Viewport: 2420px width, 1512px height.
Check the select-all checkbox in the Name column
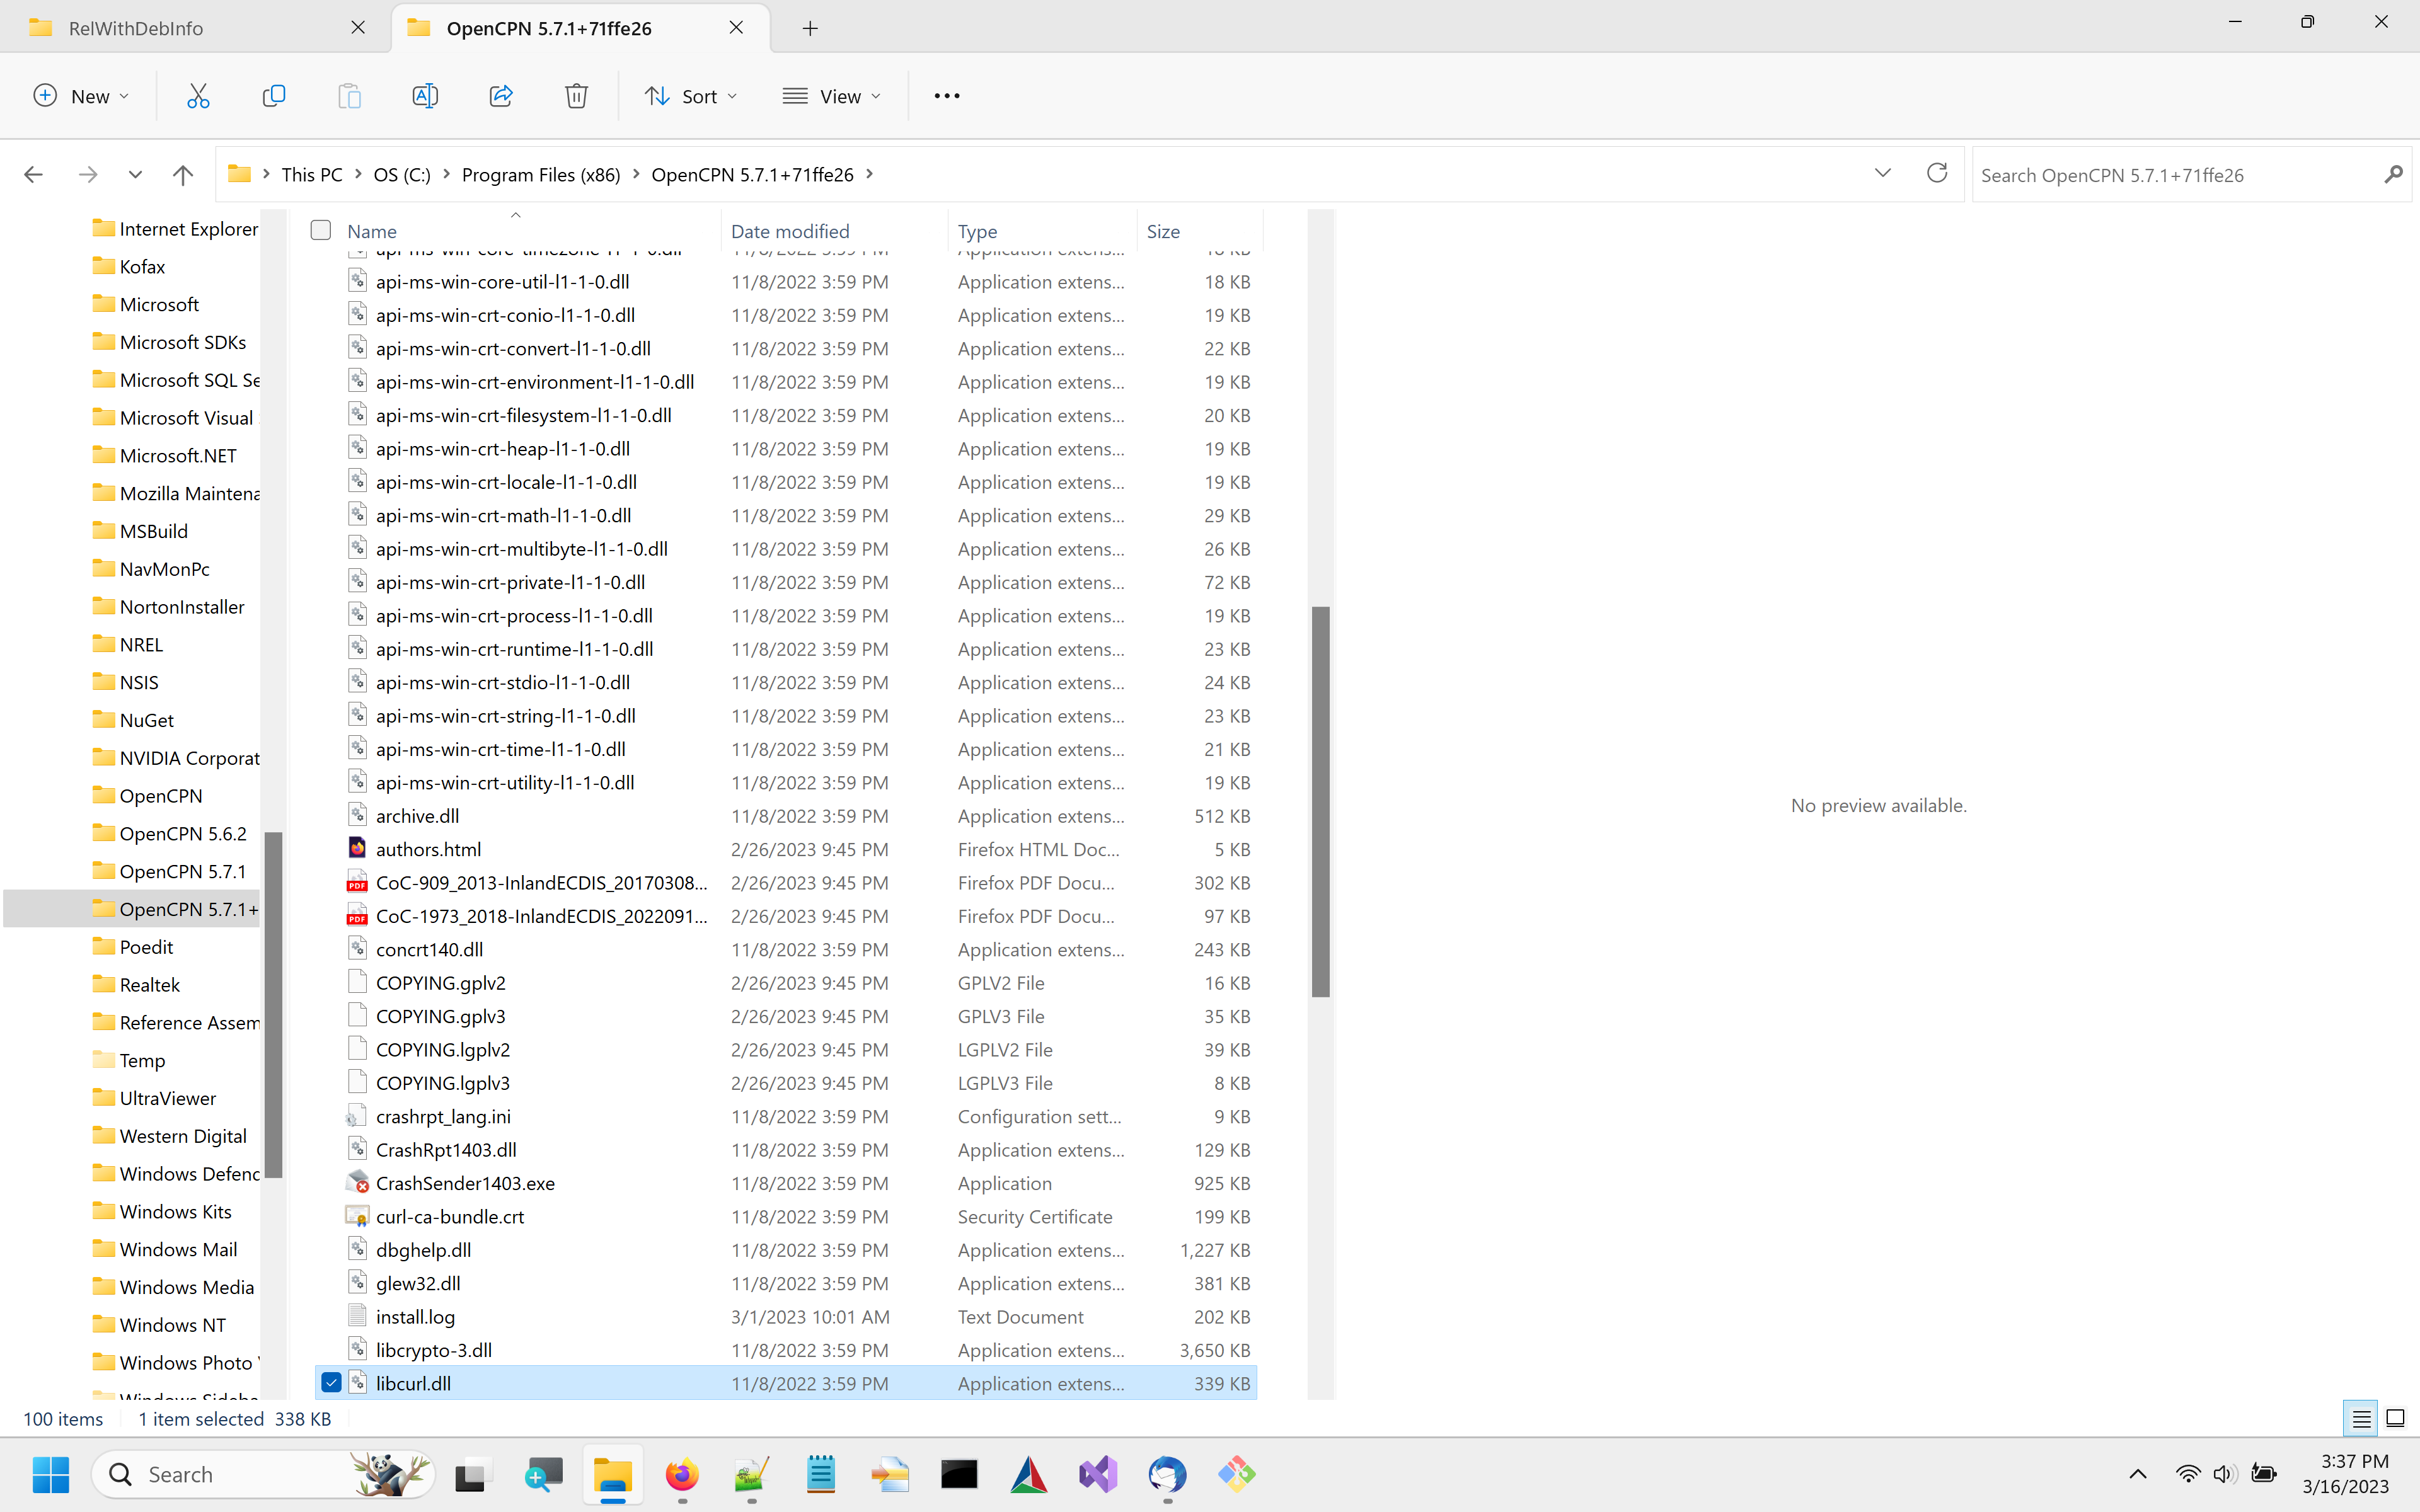320,229
